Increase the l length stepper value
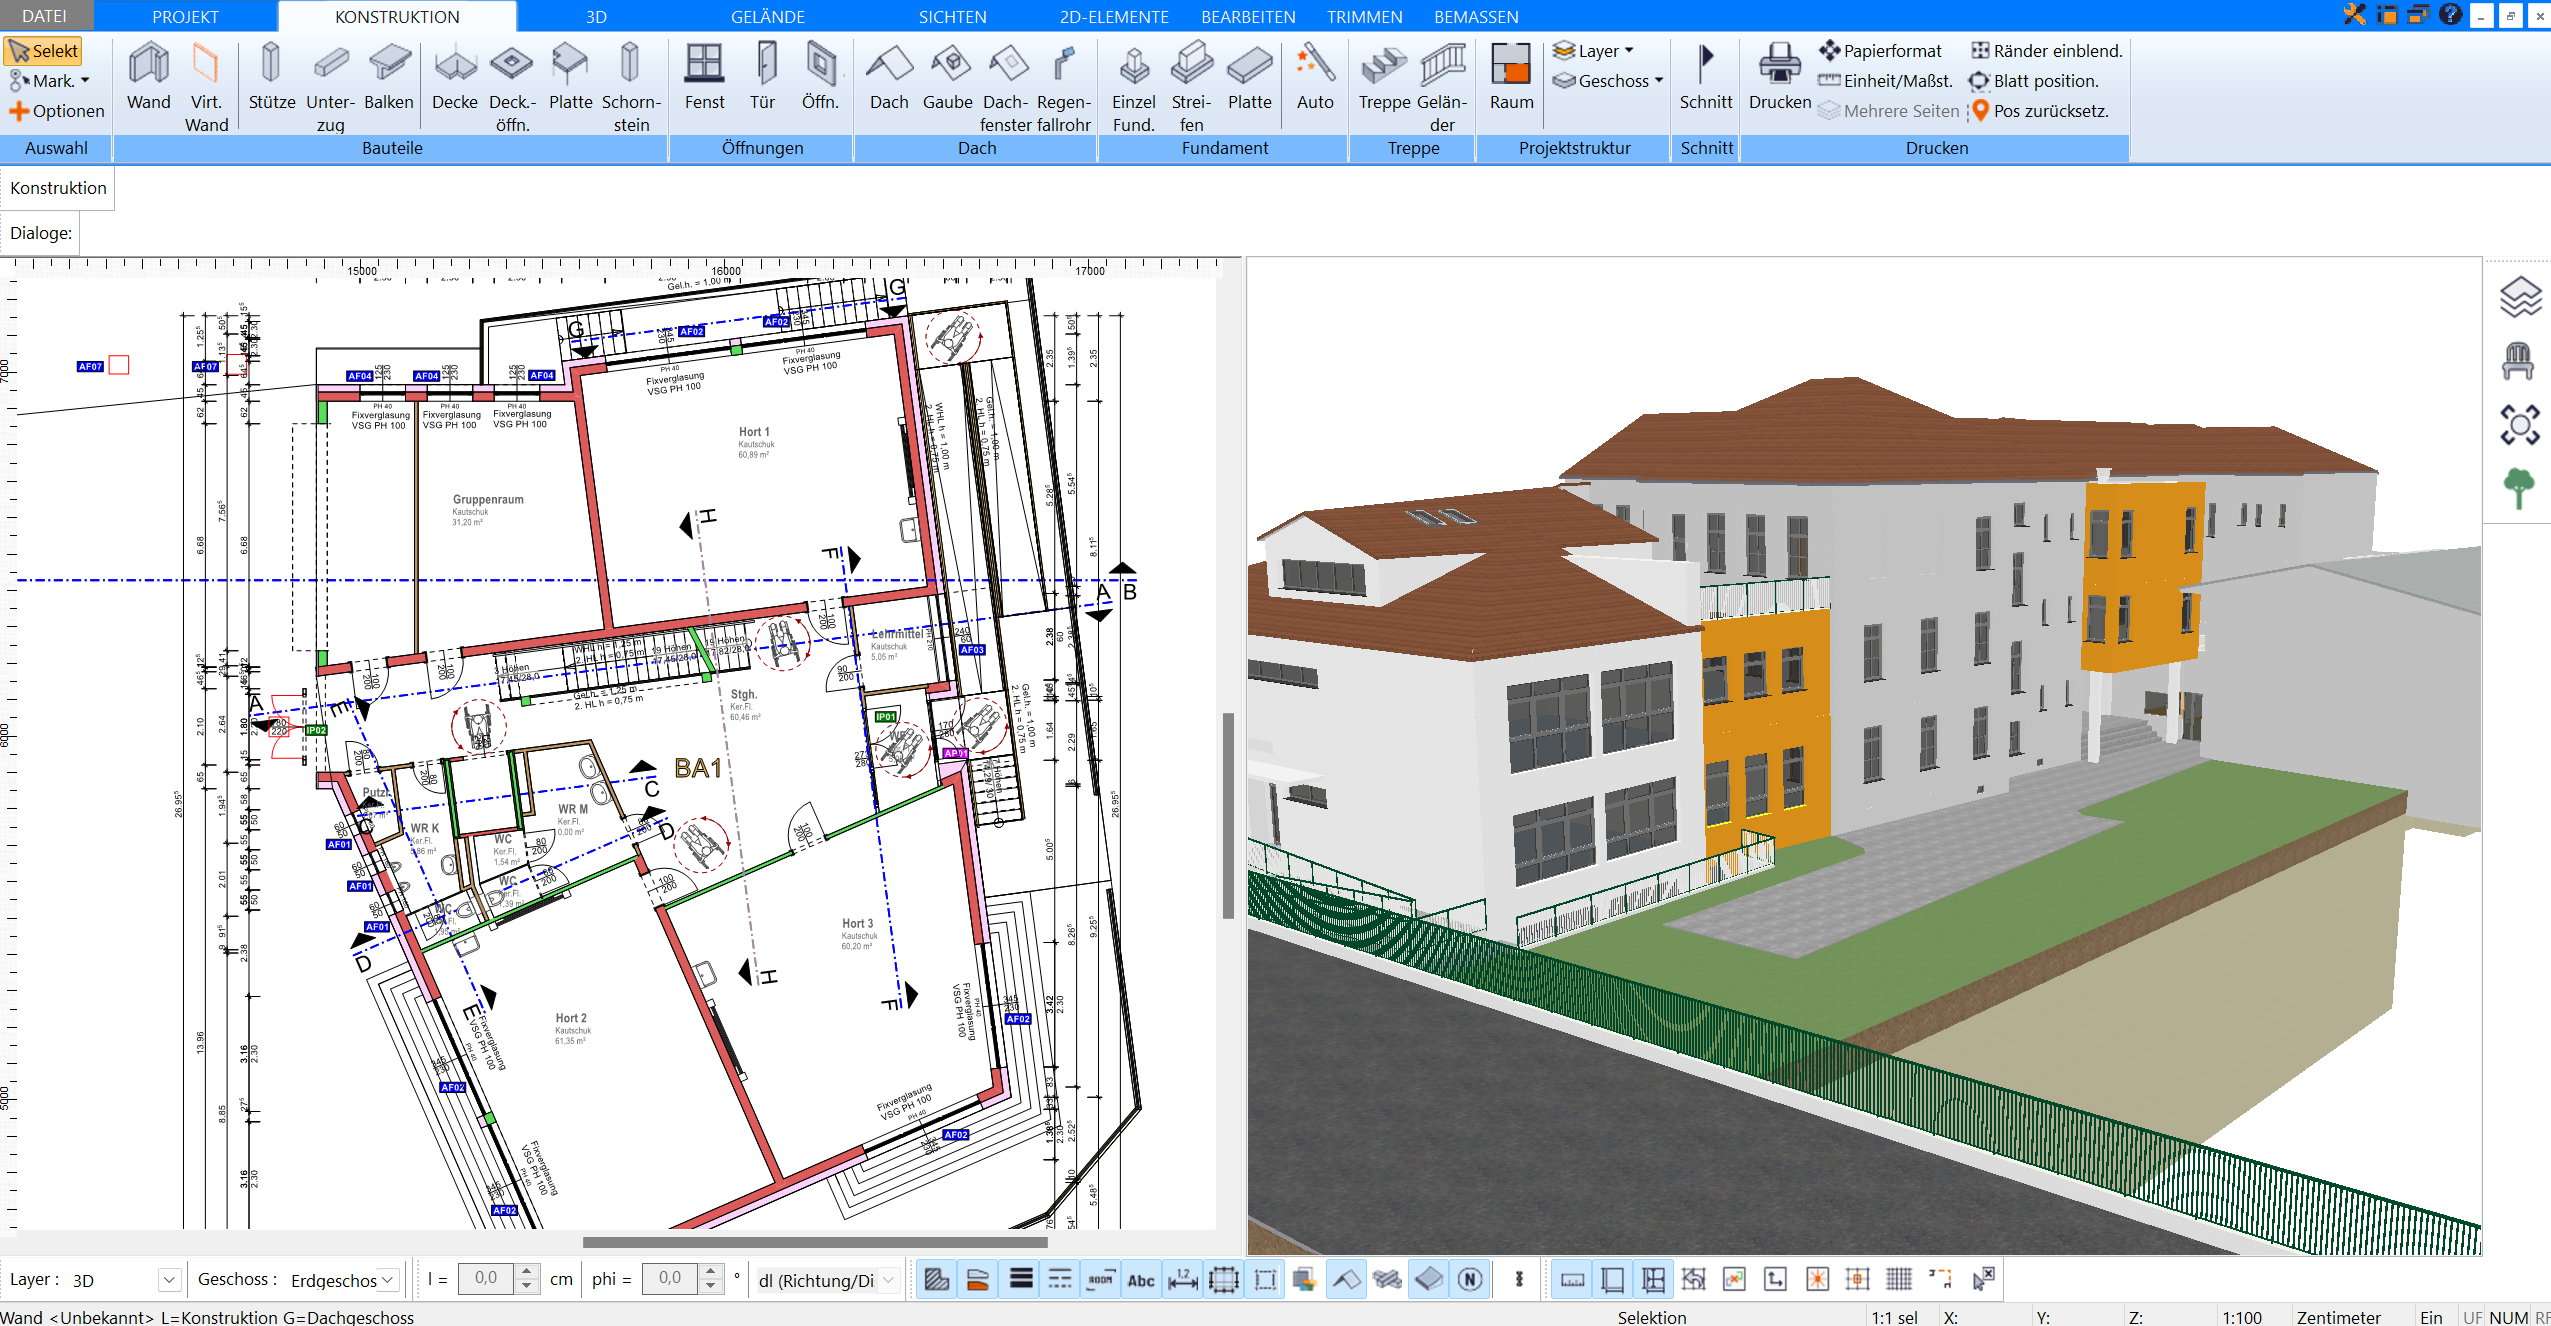Viewport: 2551px width, 1326px height. tap(527, 1272)
